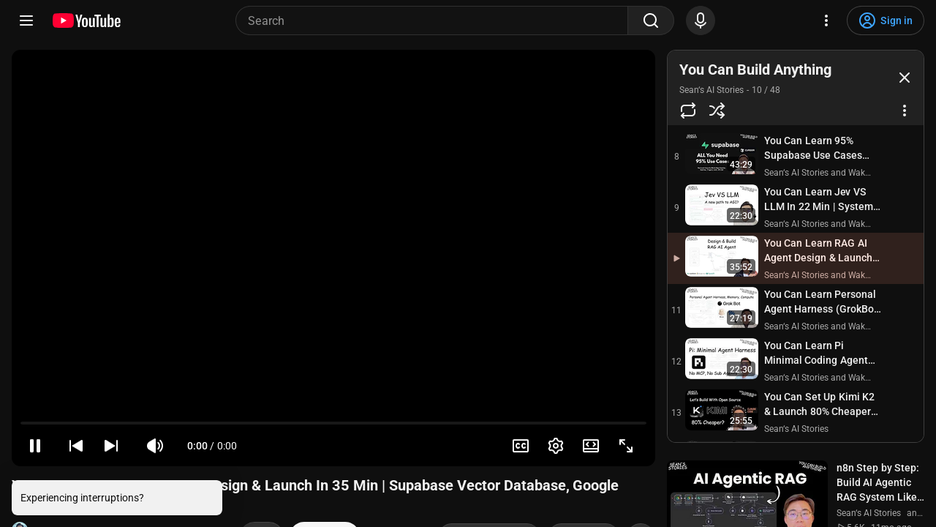The width and height of the screenshot is (936, 527).
Task: Open the hamburger guide menu
Action: tap(26, 21)
